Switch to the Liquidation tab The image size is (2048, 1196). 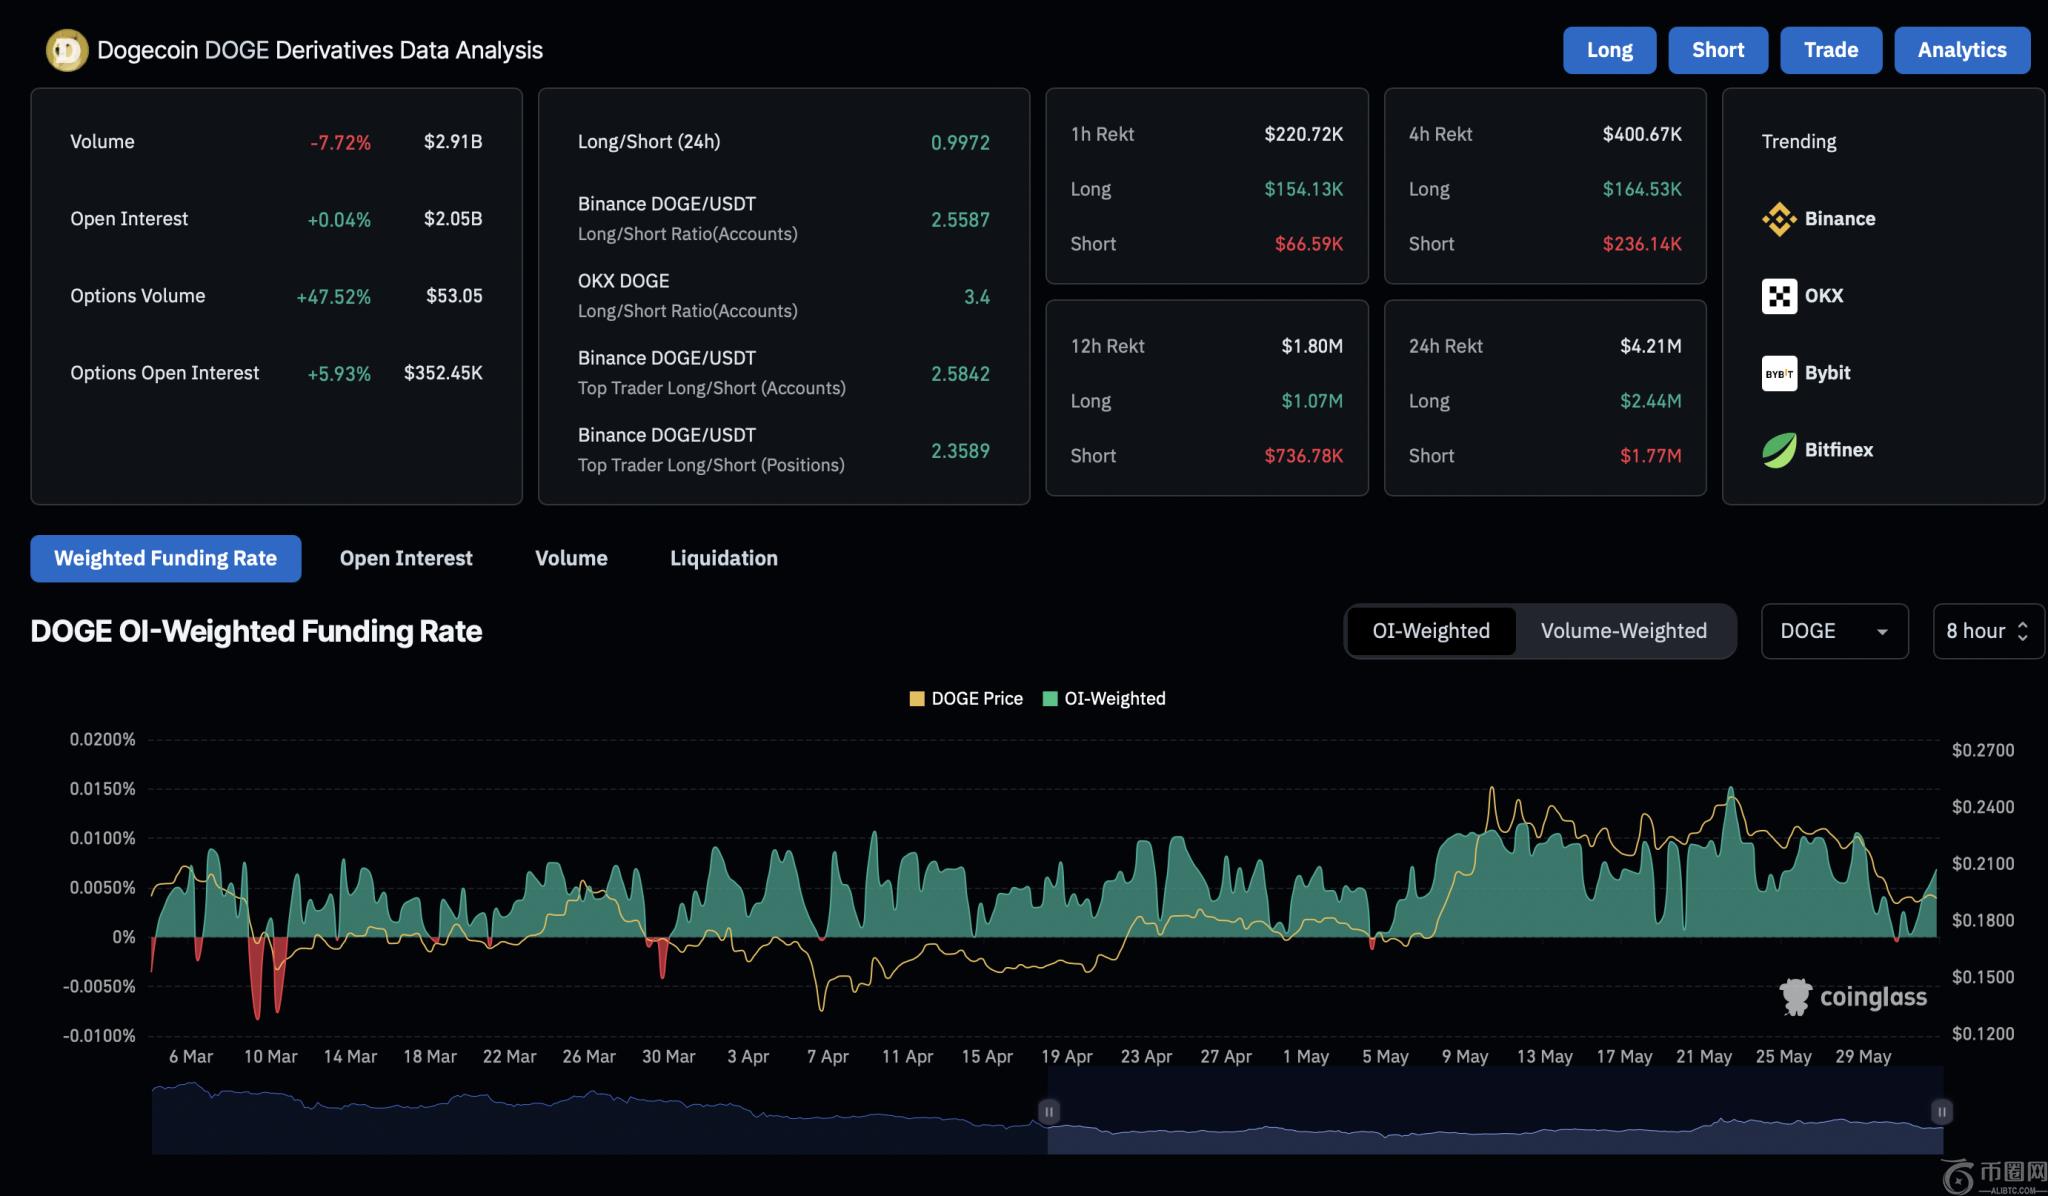723,559
